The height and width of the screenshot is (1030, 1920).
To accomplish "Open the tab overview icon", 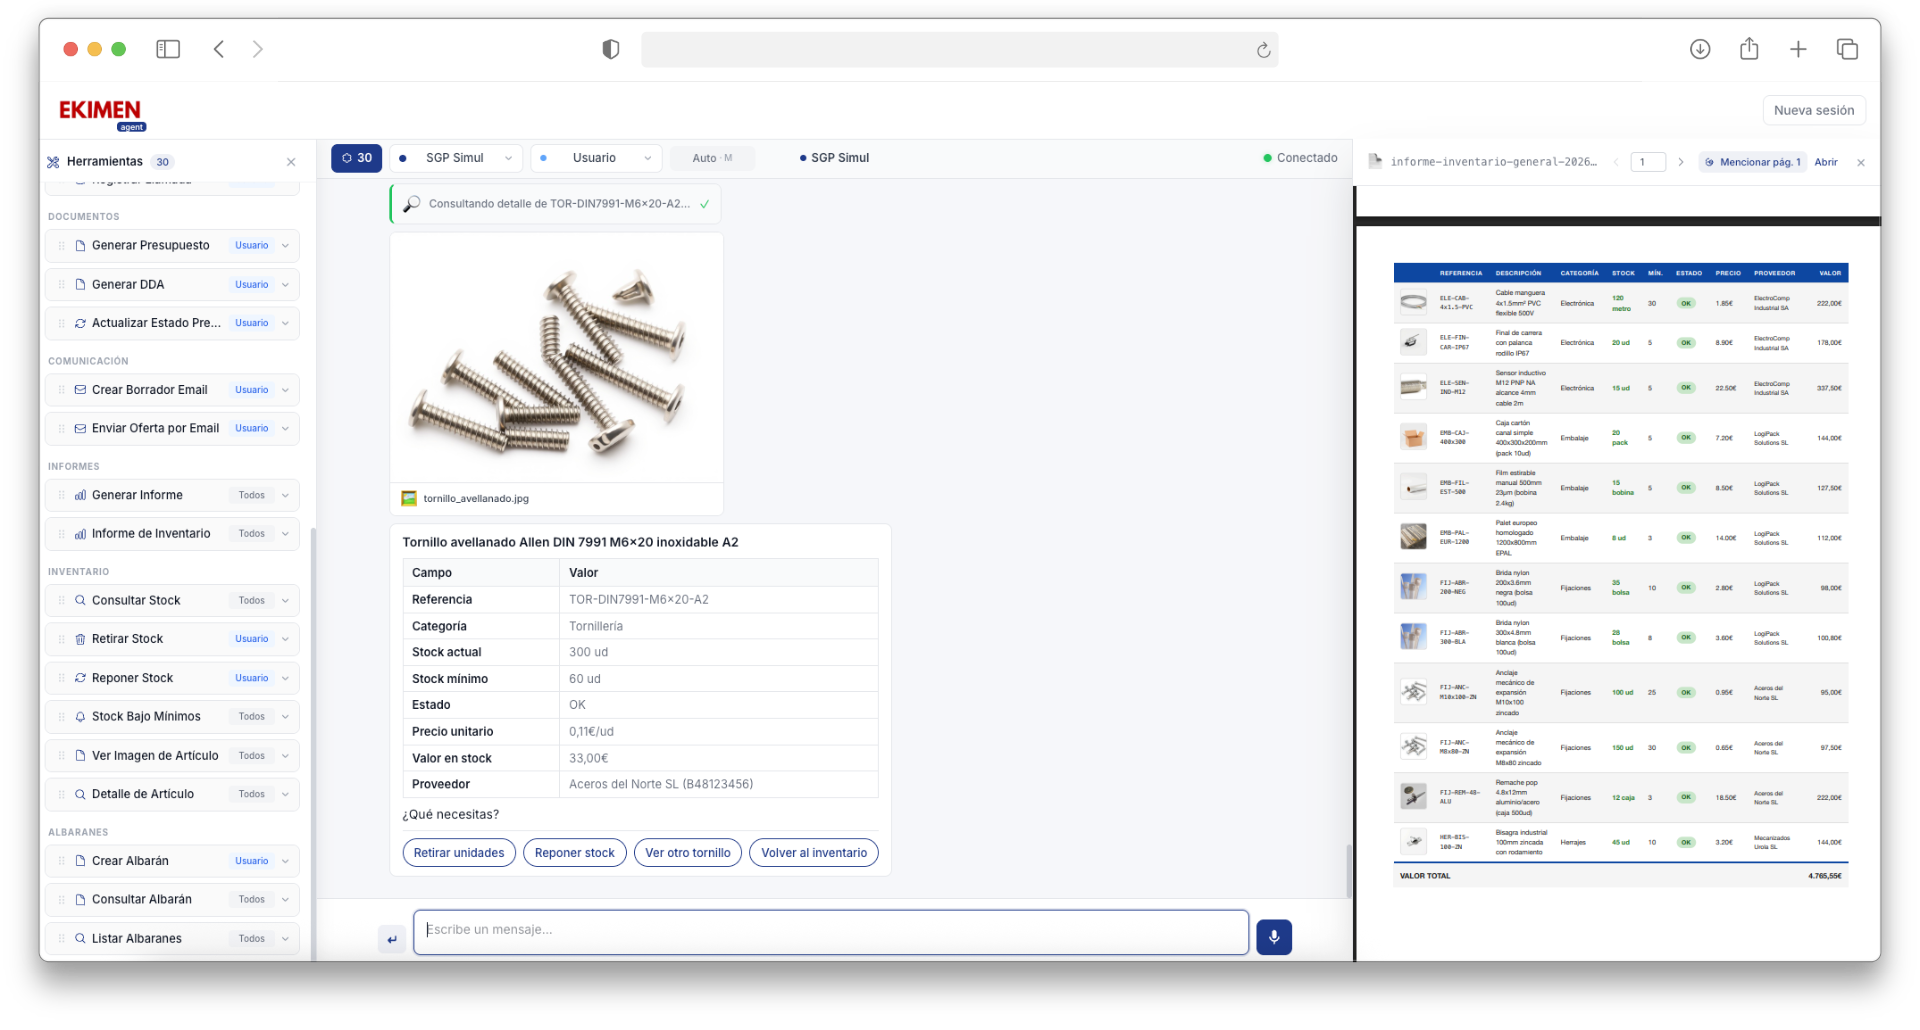I will coord(1846,49).
